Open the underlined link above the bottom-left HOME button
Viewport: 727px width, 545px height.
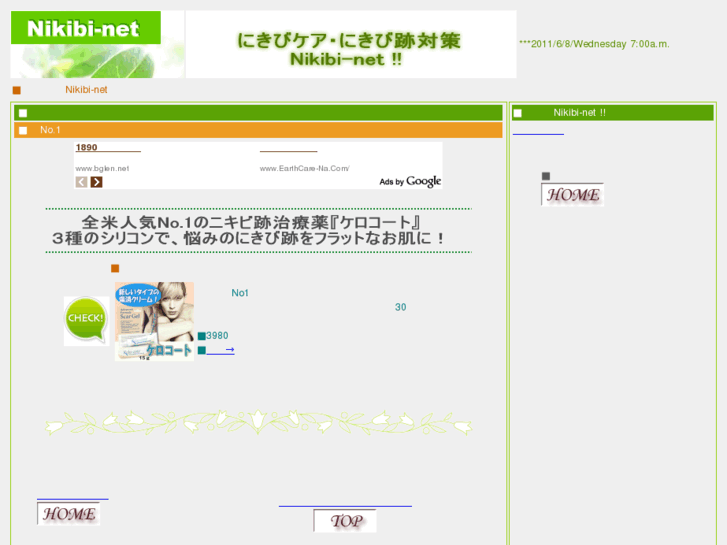[x=73, y=497]
